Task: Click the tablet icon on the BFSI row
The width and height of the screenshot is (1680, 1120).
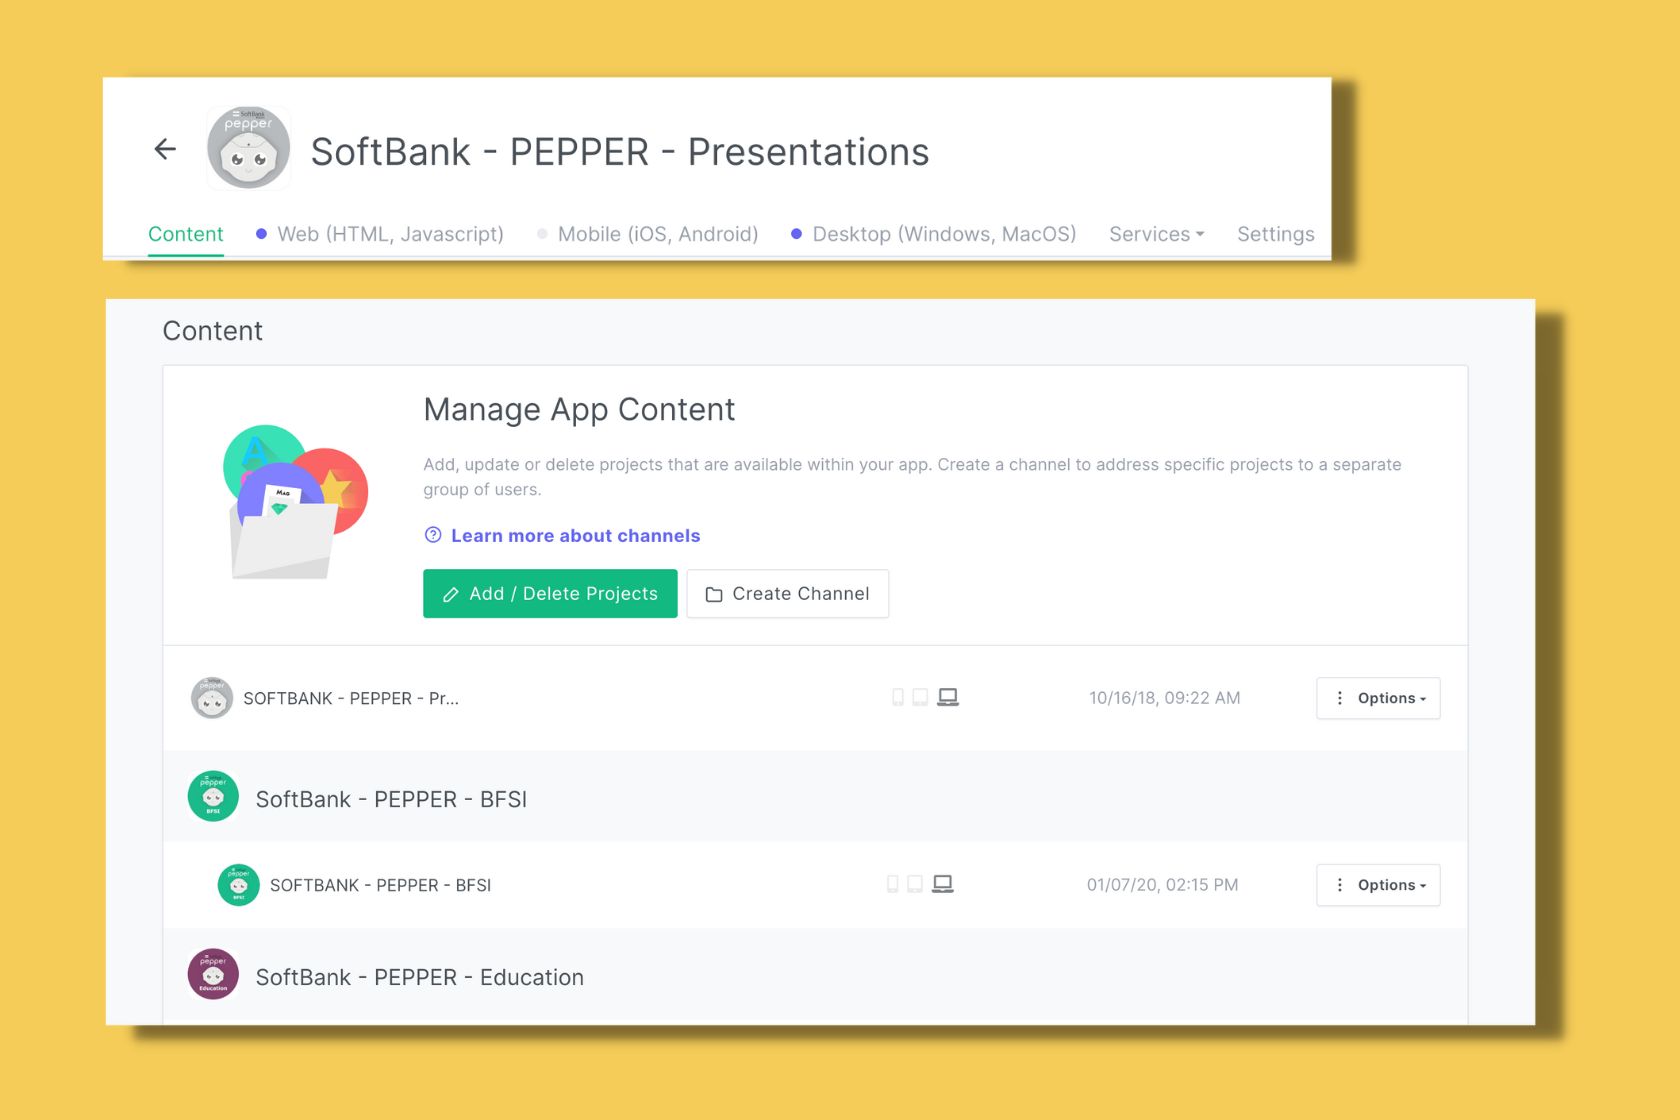Action: click(915, 884)
